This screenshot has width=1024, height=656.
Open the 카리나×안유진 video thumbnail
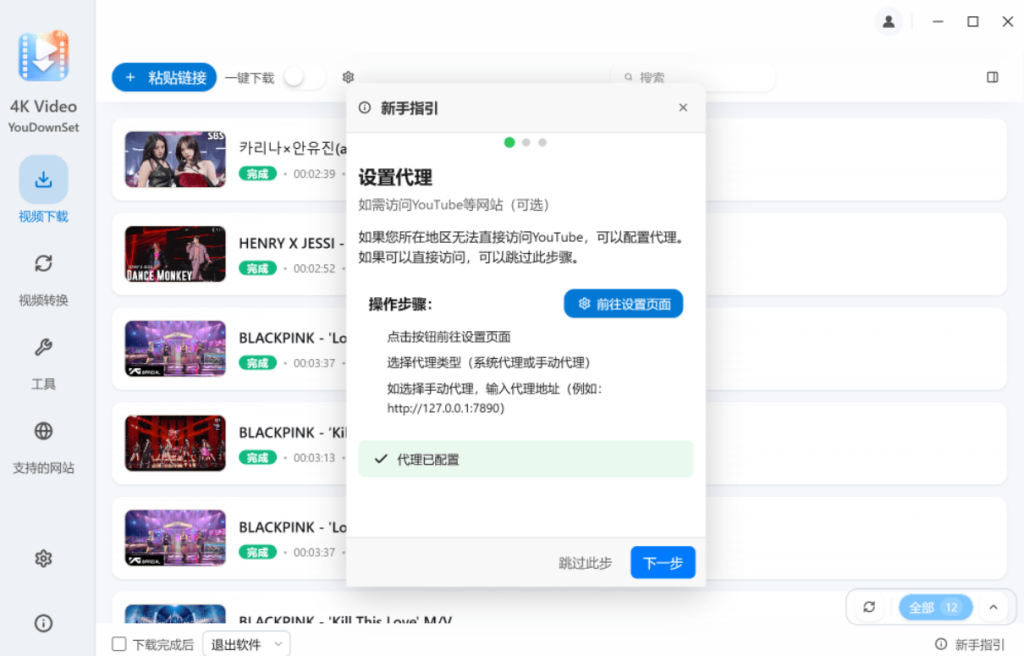[175, 159]
